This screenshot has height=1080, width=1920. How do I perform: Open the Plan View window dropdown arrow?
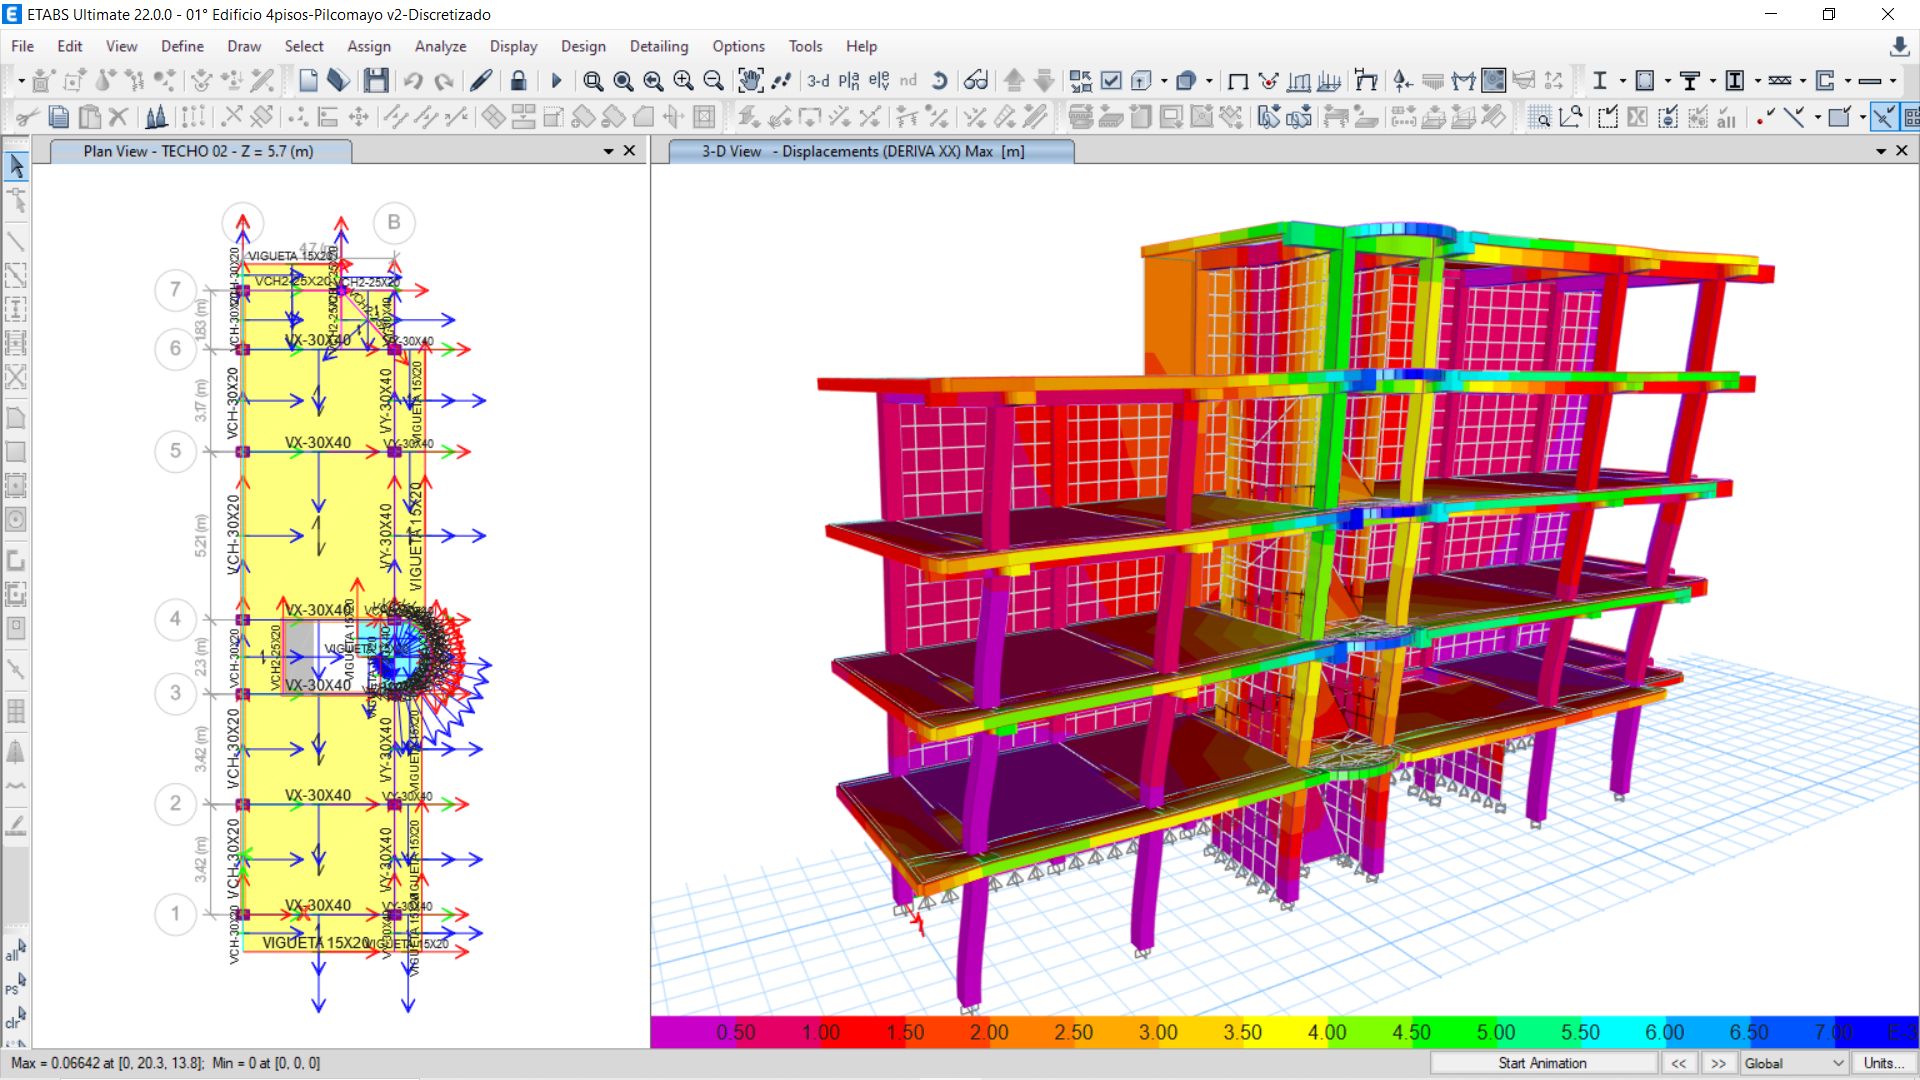pyautogui.click(x=608, y=151)
